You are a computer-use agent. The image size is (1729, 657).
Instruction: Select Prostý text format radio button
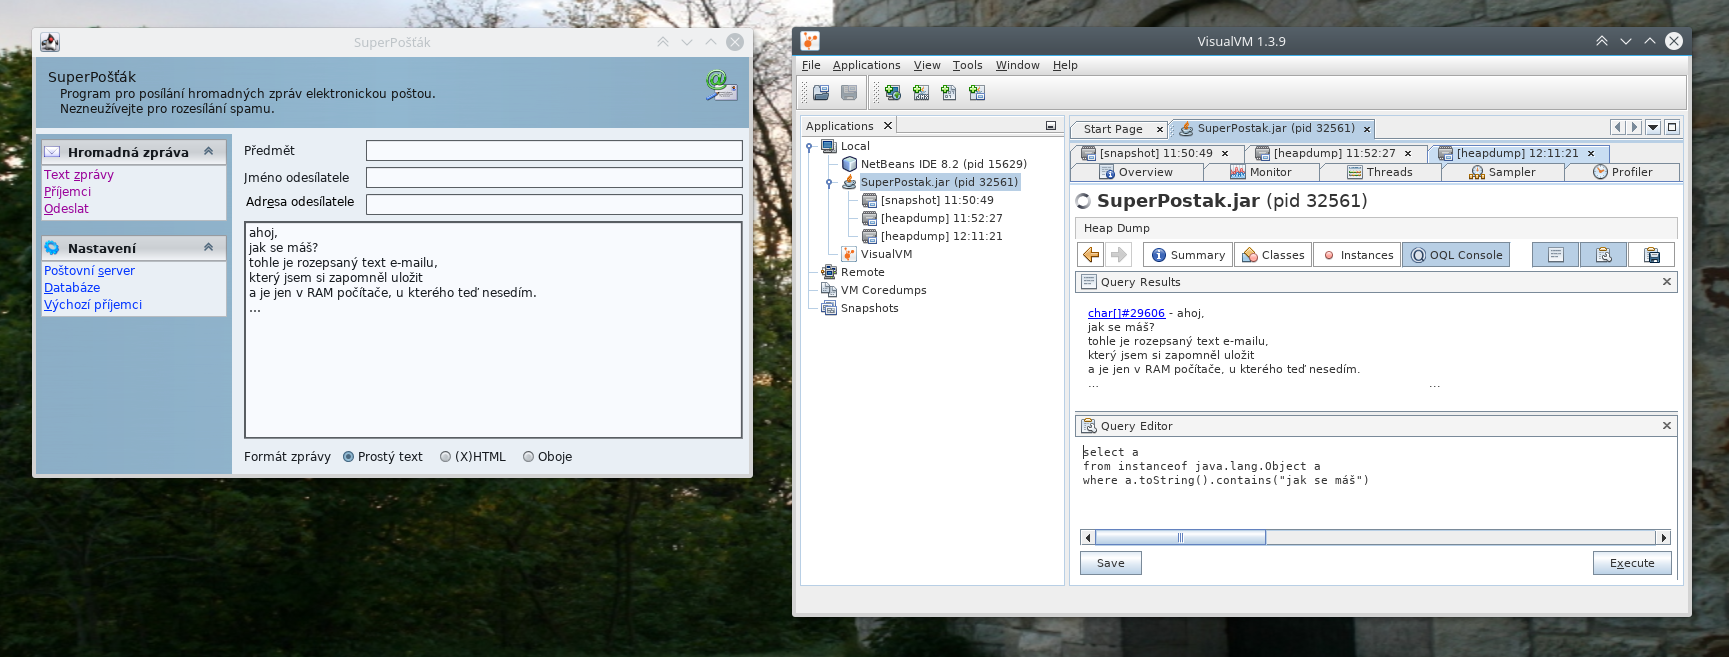(349, 457)
